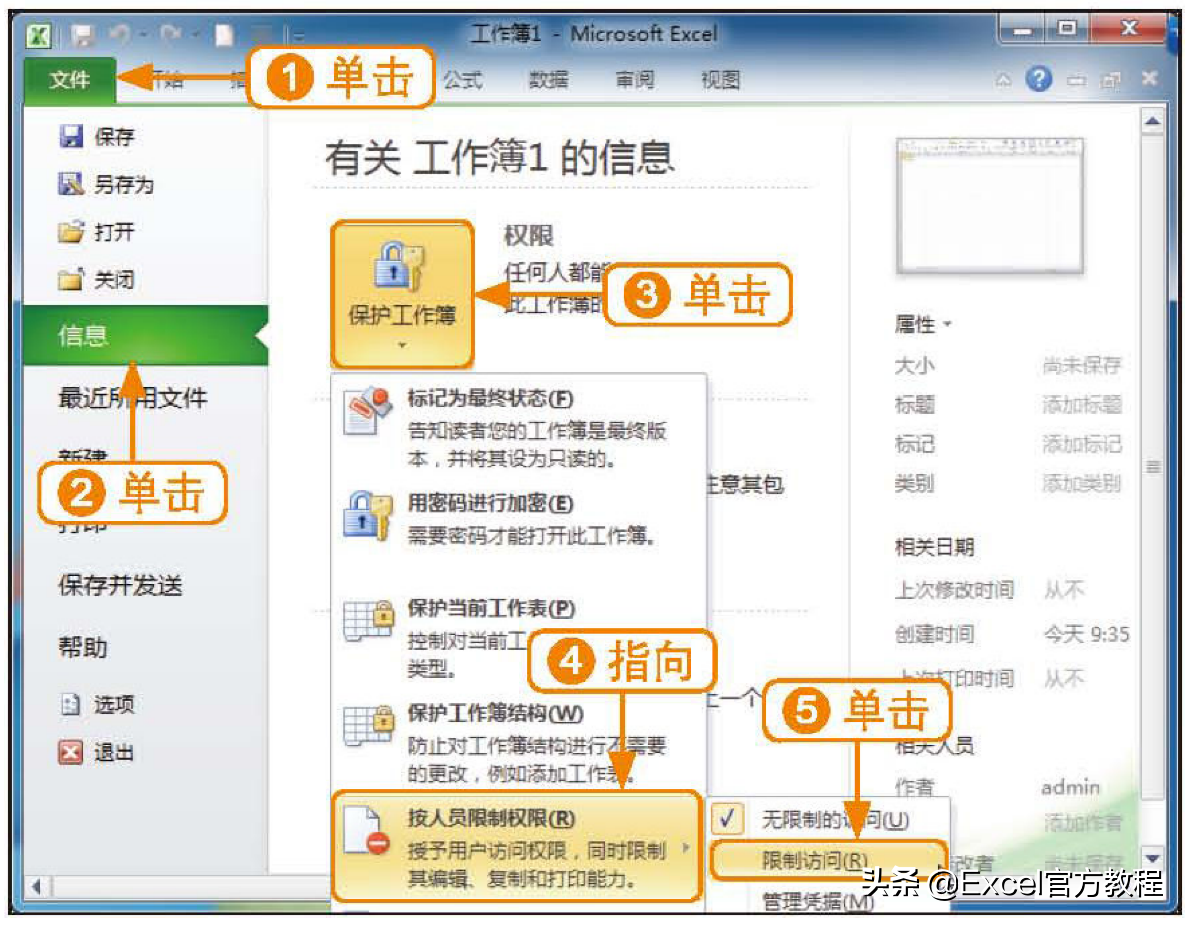Select 打开 (Open) in the sidebar

click(x=97, y=231)
